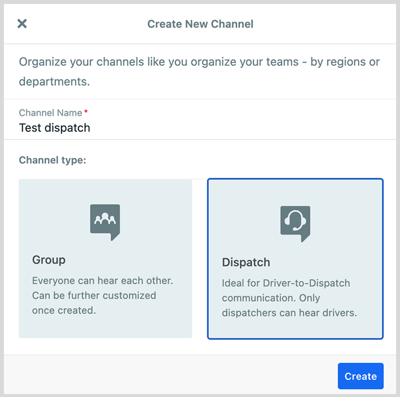Click the 'Channel Name' field label
The height and width of the screenshot is (397, 400).
pyautogui.click(x=50, y=113)
